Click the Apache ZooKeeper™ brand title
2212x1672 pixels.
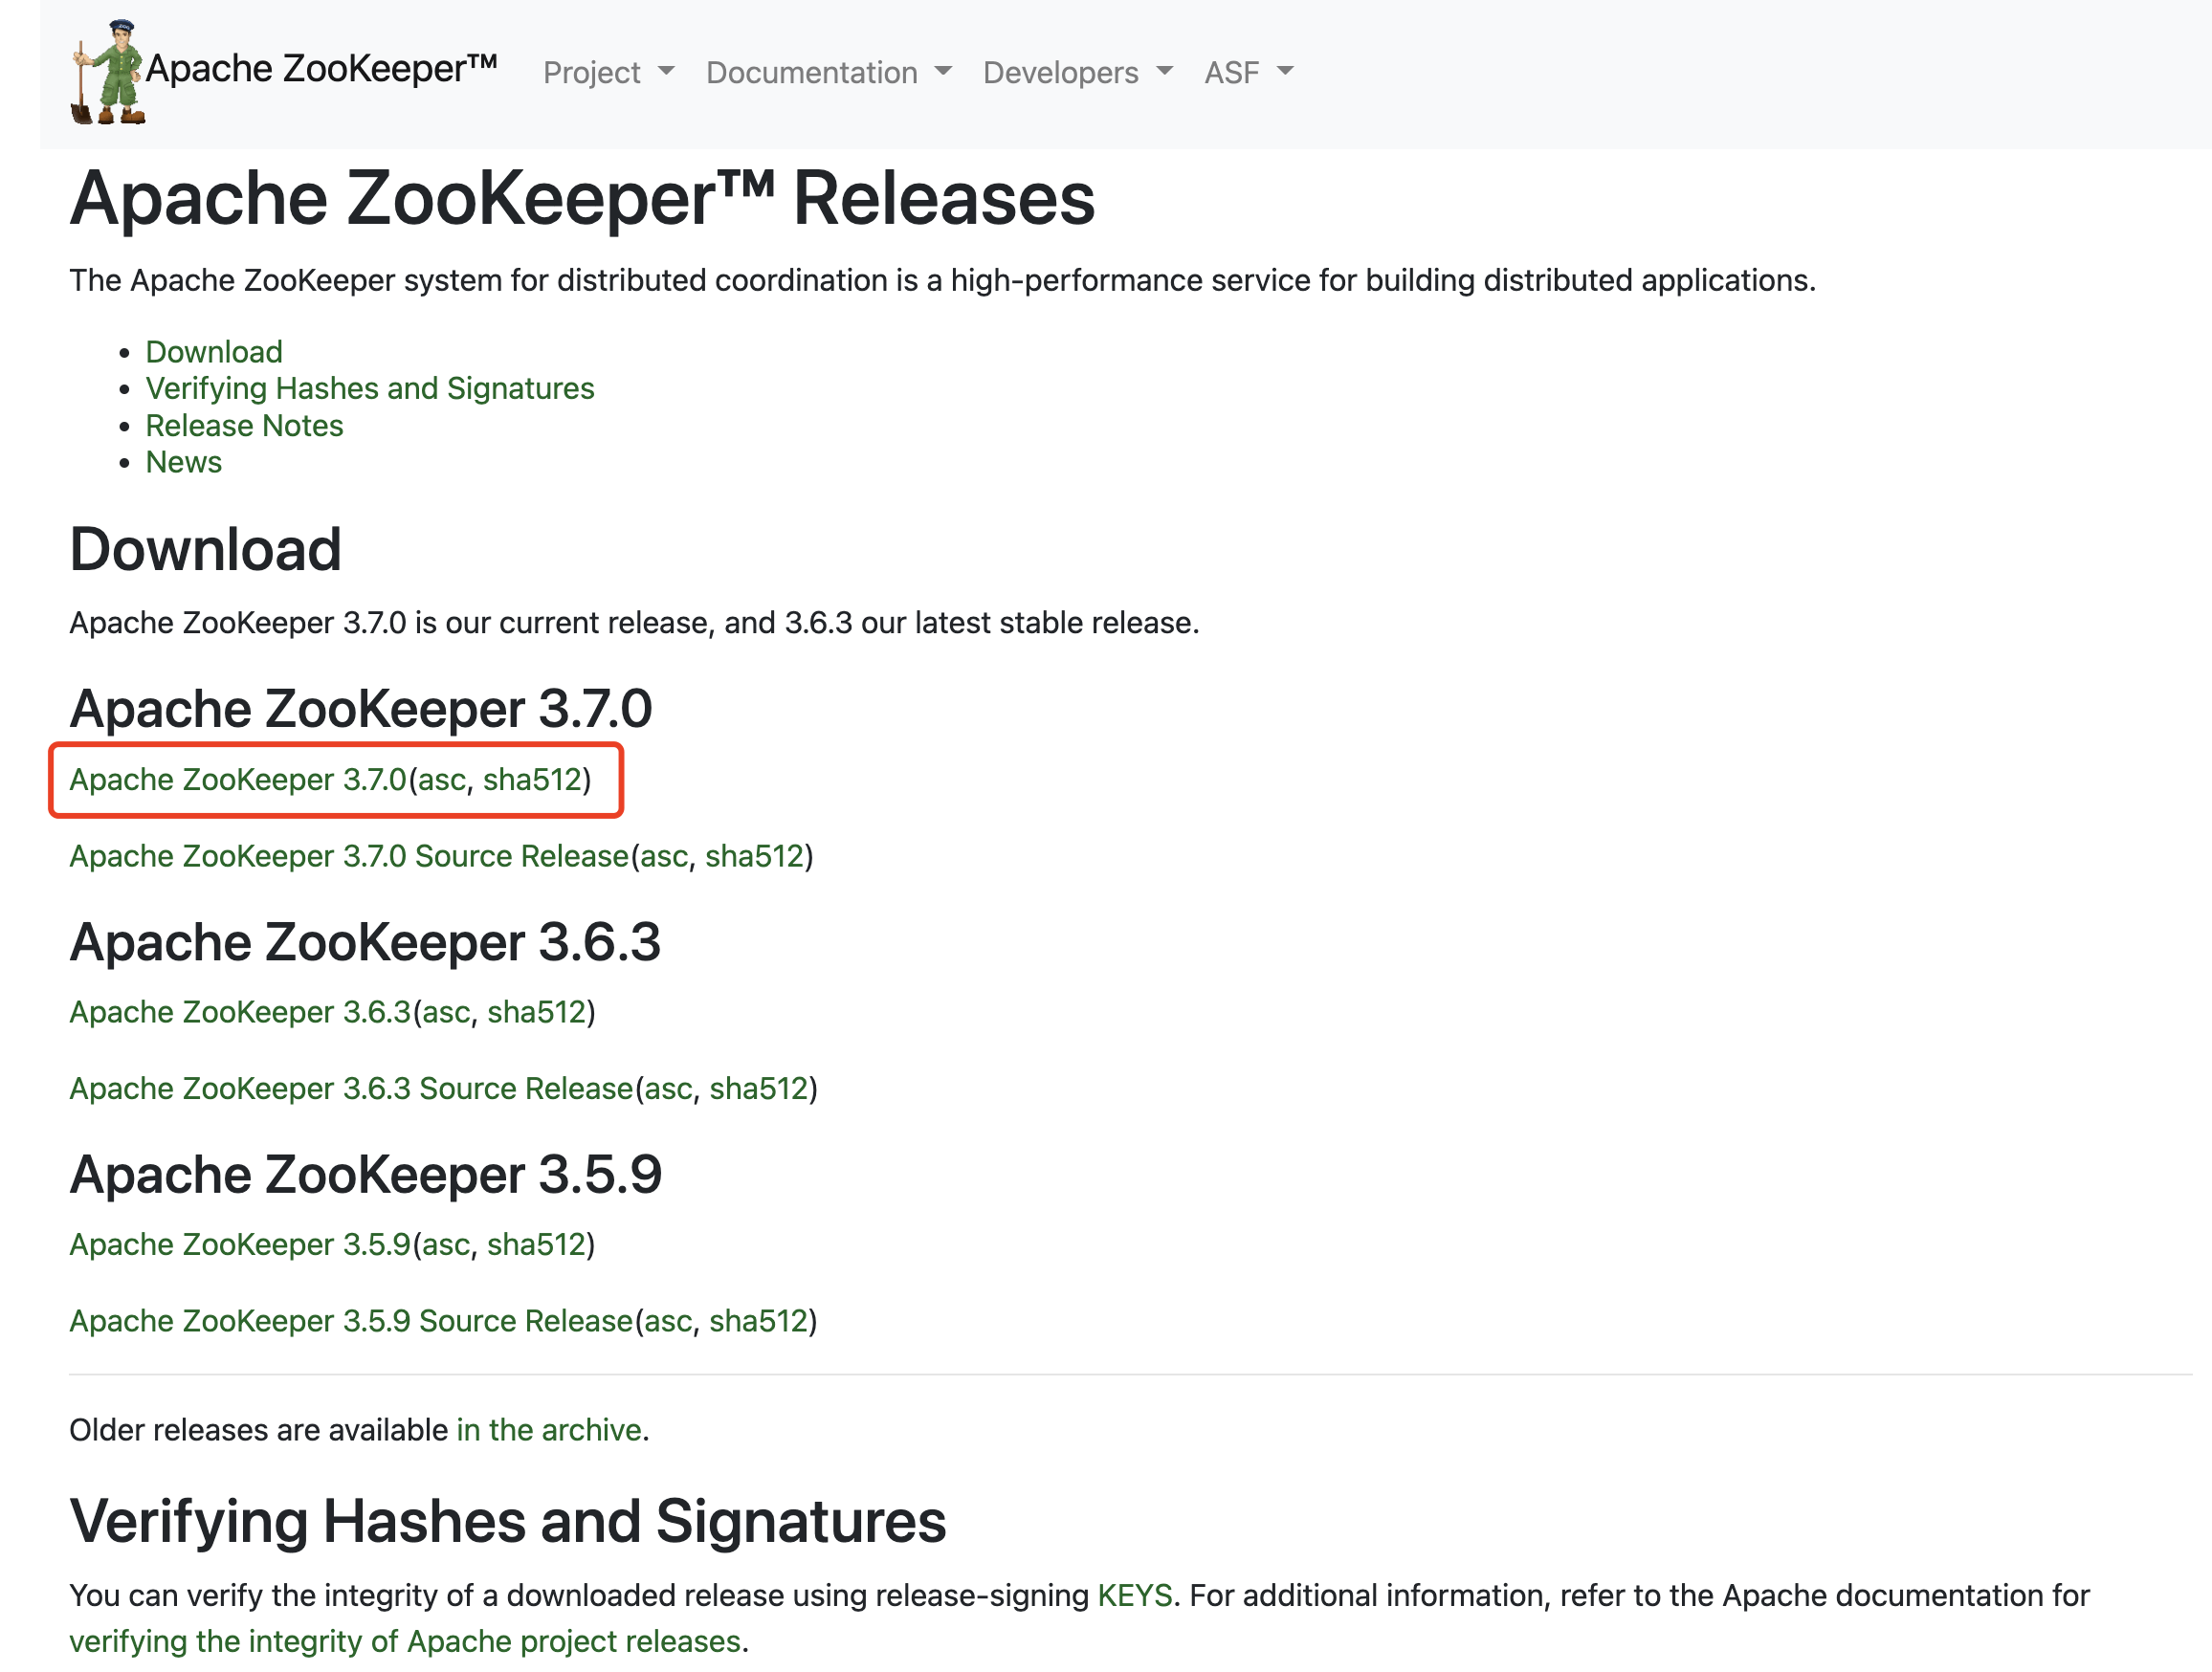(321, 68)
